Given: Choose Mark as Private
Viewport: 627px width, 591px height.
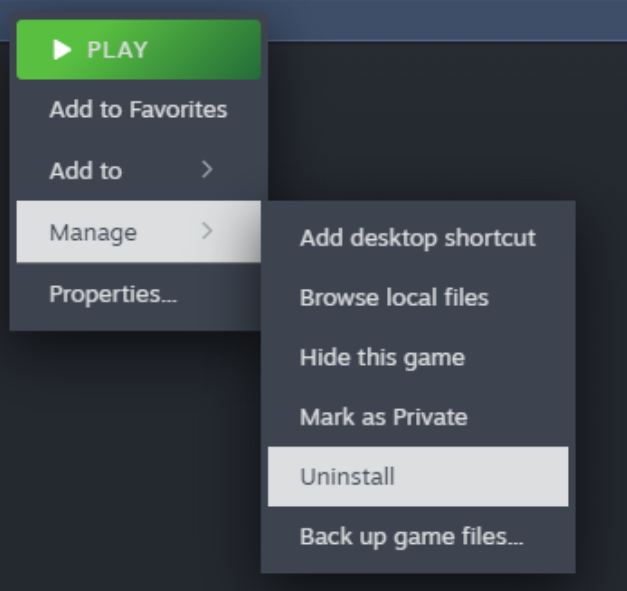Looking at the screenshot, I should tap(383, 417).
